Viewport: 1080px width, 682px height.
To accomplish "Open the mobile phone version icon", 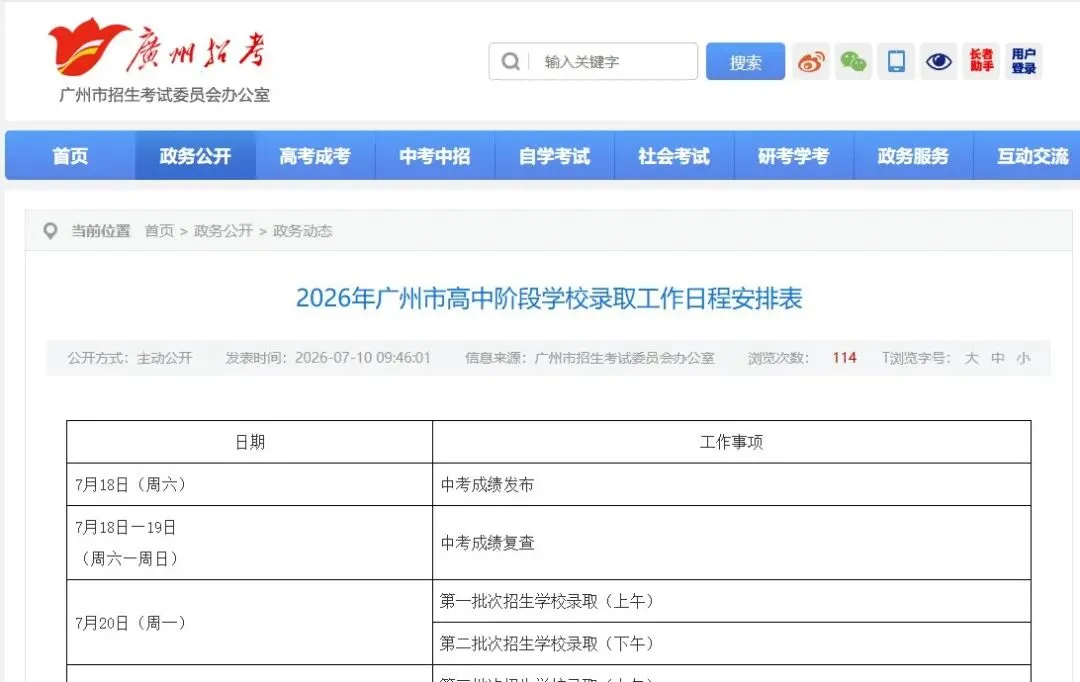I will click(896, 61).
